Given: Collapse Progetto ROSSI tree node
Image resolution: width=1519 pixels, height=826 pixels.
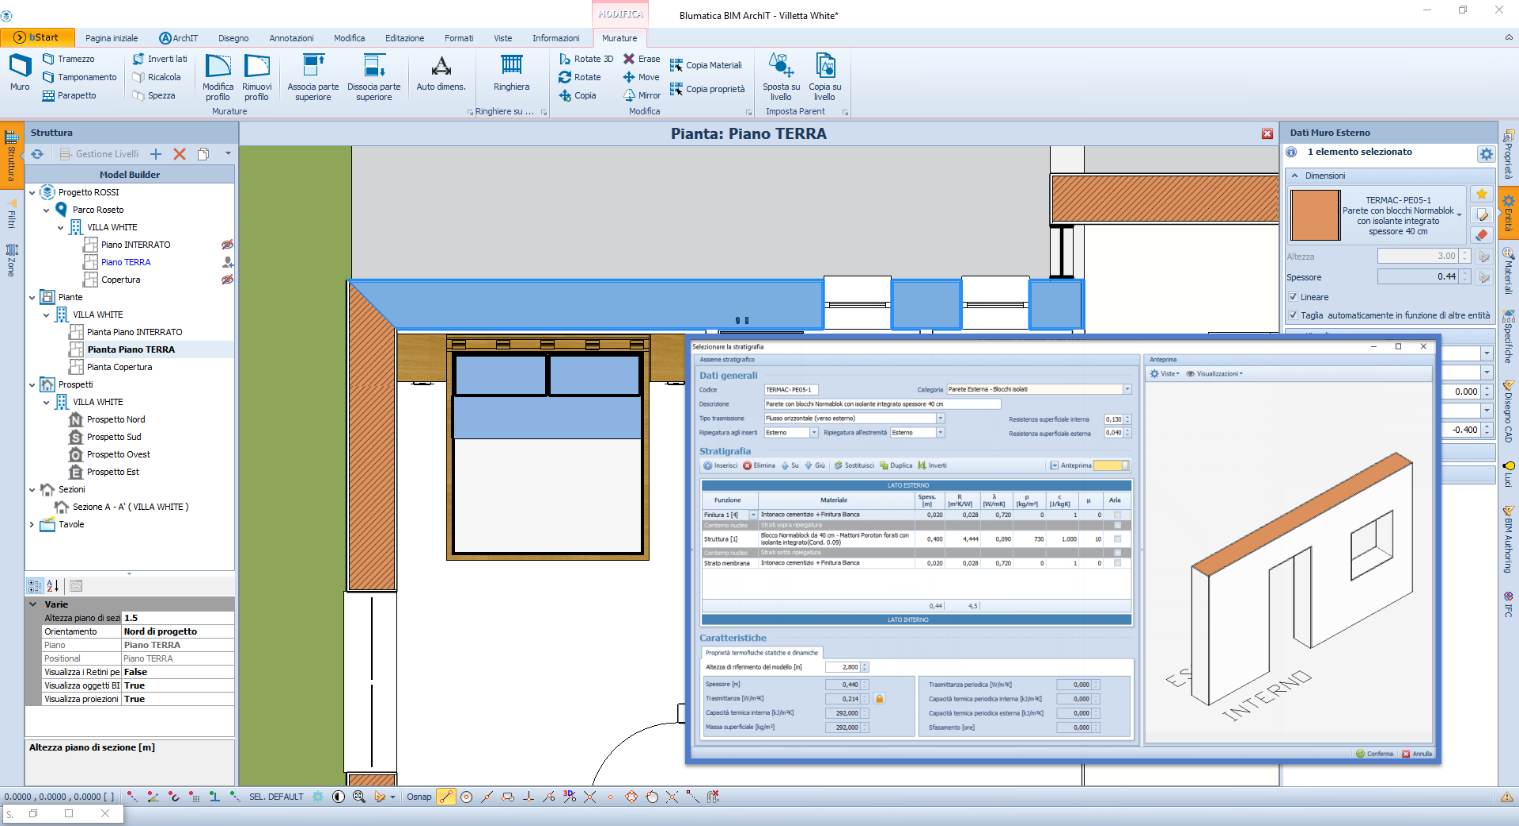Looking at the screenshot, I should pyautogui.click(x=32, y=192).
